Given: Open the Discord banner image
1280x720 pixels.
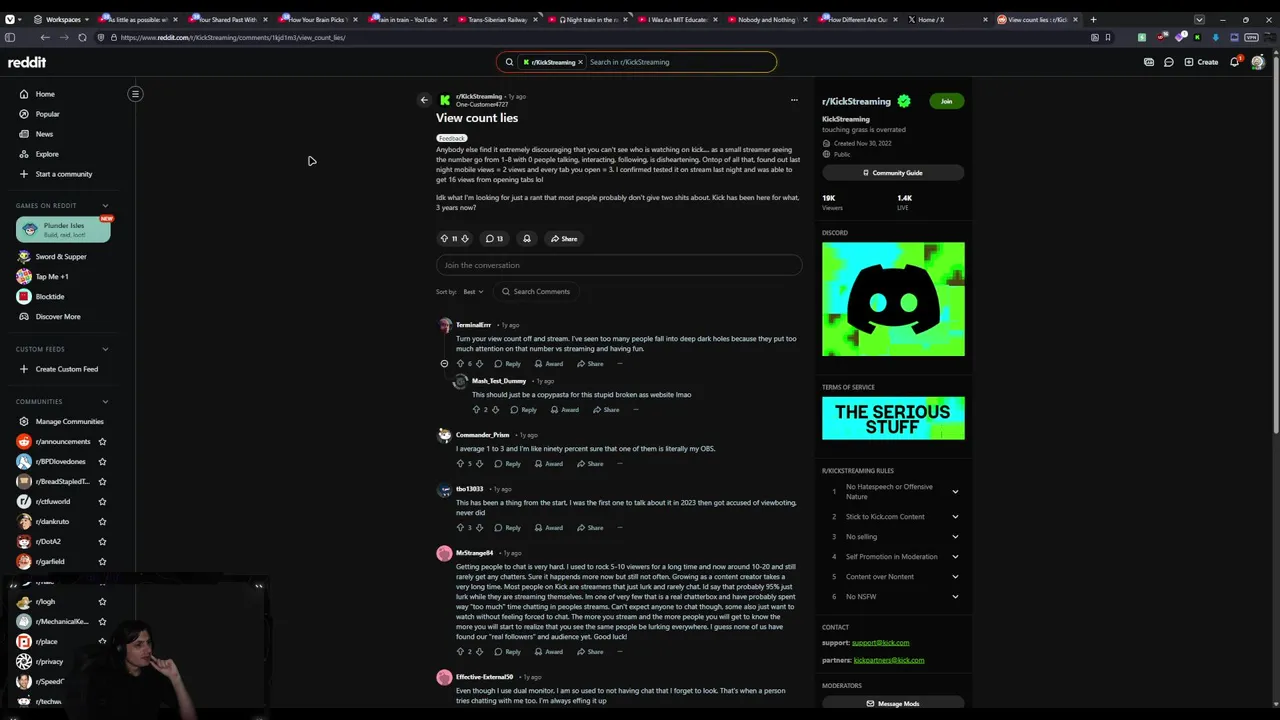Looking at the screenshot, I should point(893,299).
